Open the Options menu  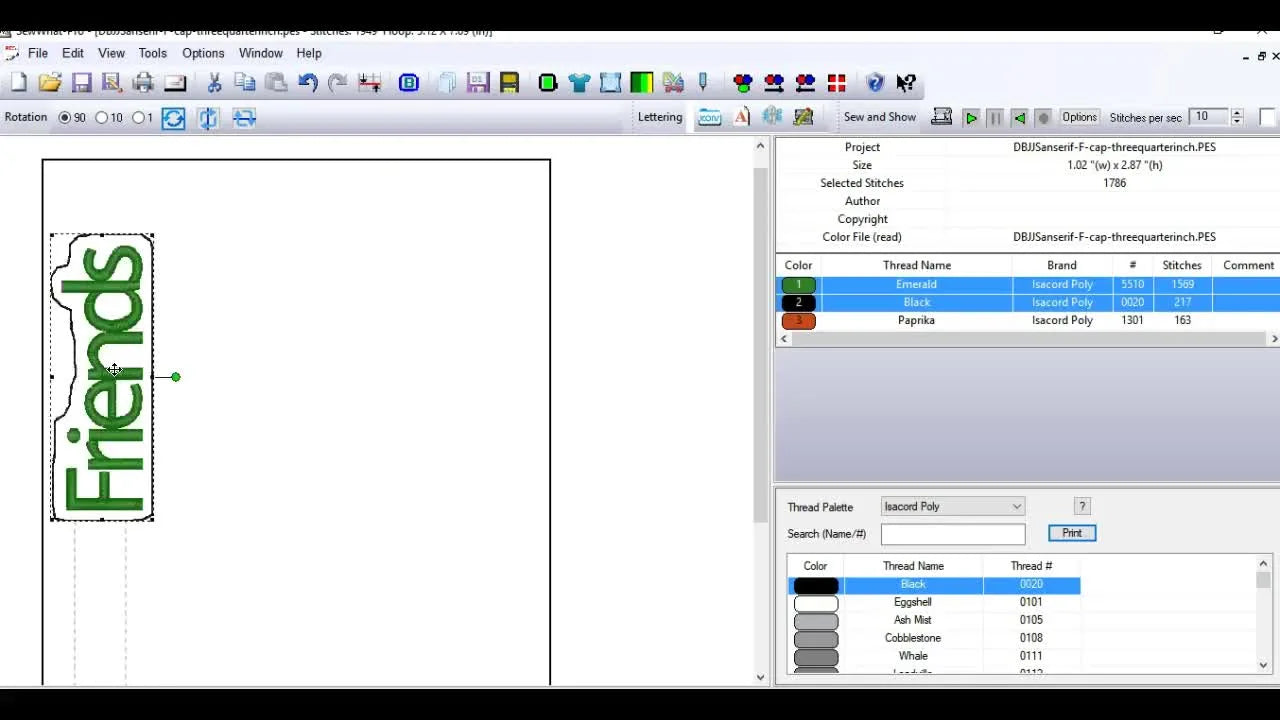(203, 53)
